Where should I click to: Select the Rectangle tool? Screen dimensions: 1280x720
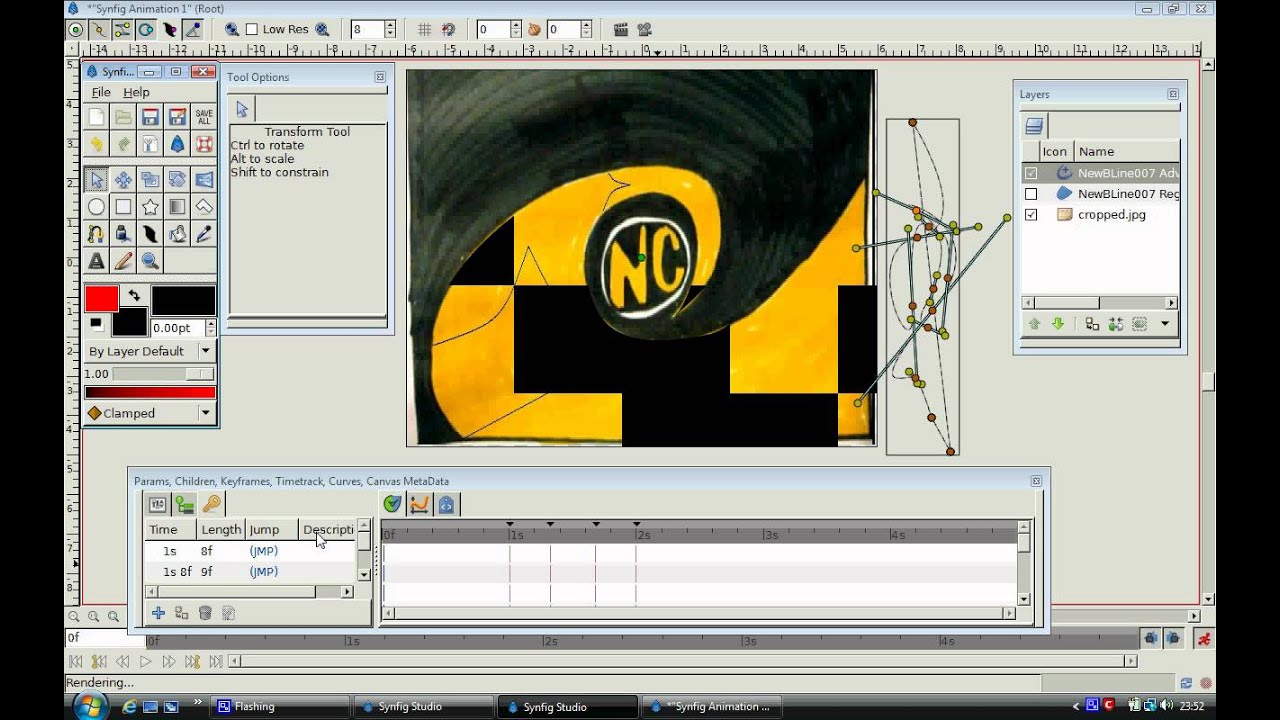[123, 207]
